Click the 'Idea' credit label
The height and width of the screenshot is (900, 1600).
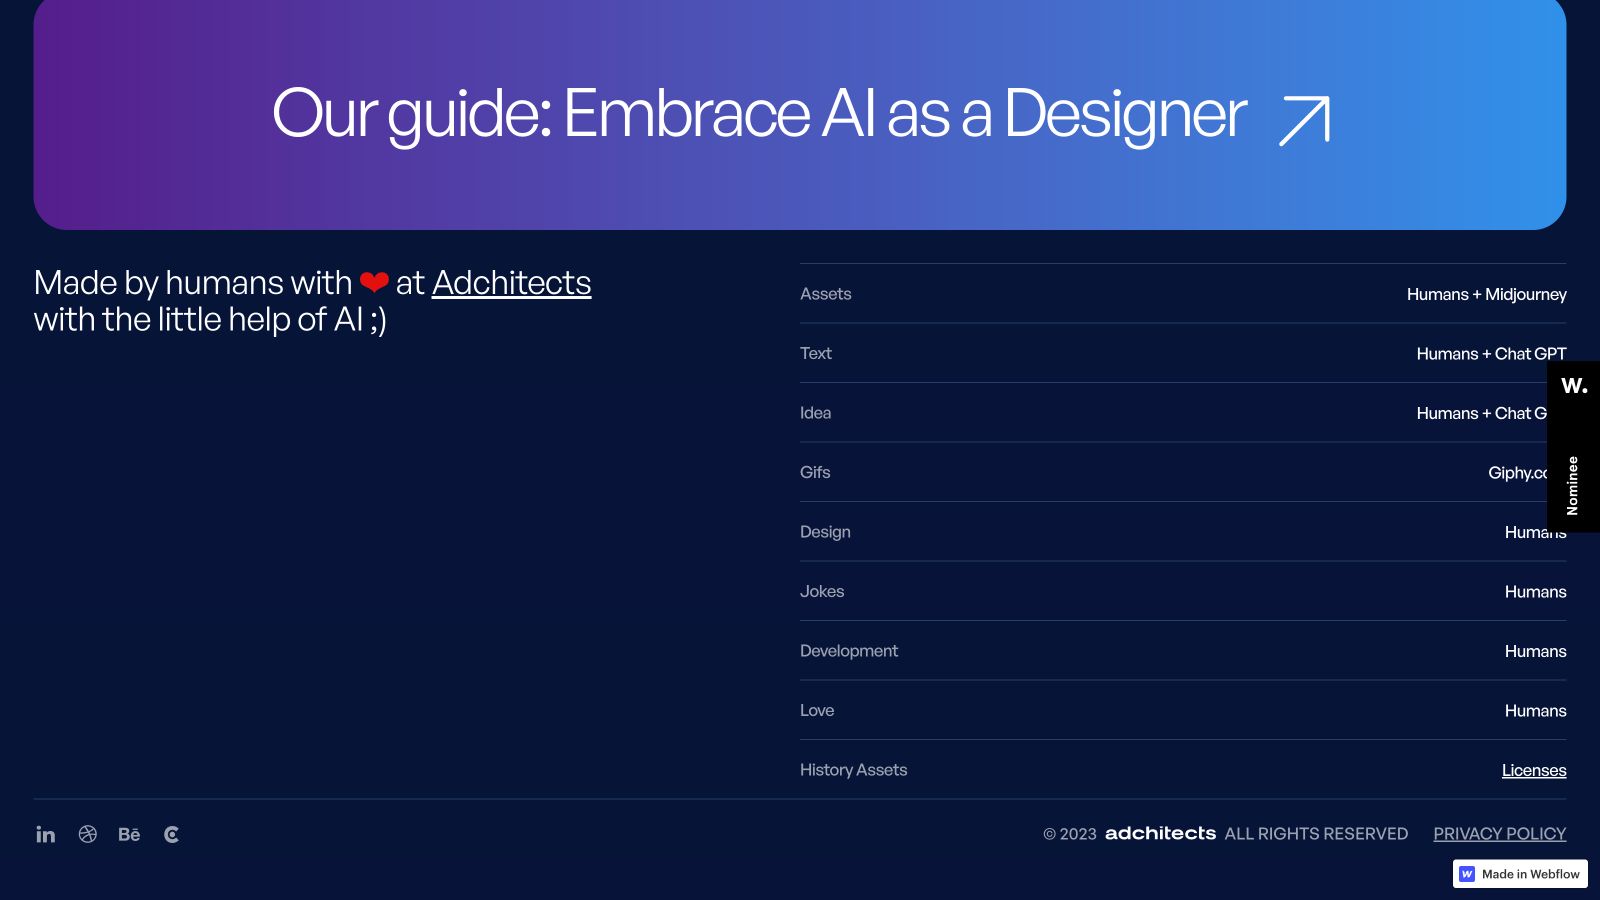(816, 413)
